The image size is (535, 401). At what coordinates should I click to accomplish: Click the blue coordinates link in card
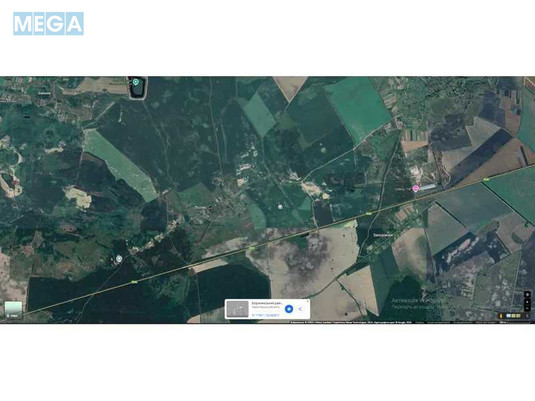coord(265,315)
